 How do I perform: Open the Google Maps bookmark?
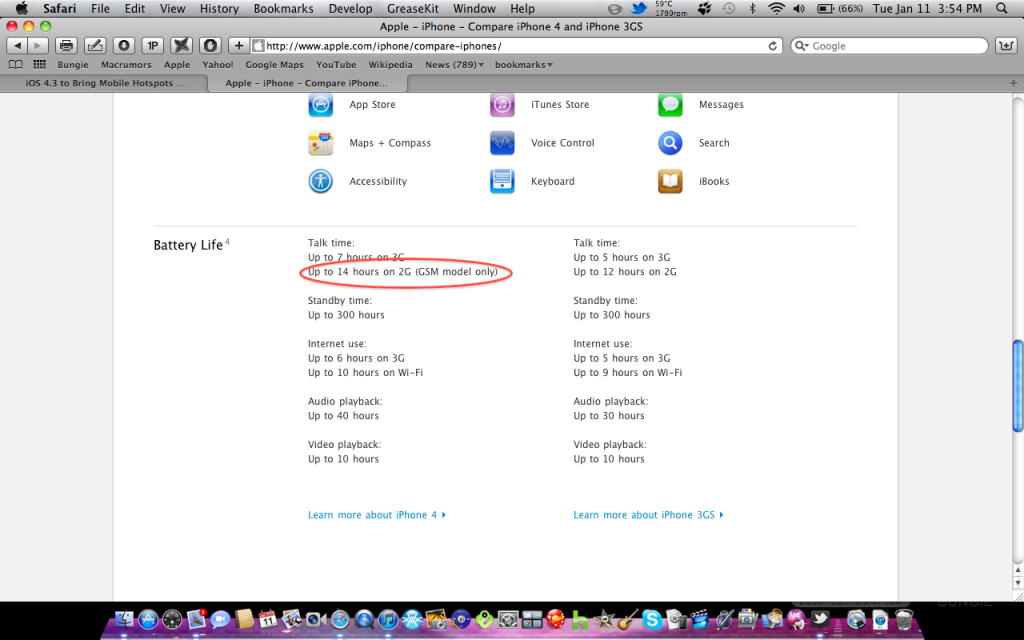pyautogui.click(x=274, y=65)
